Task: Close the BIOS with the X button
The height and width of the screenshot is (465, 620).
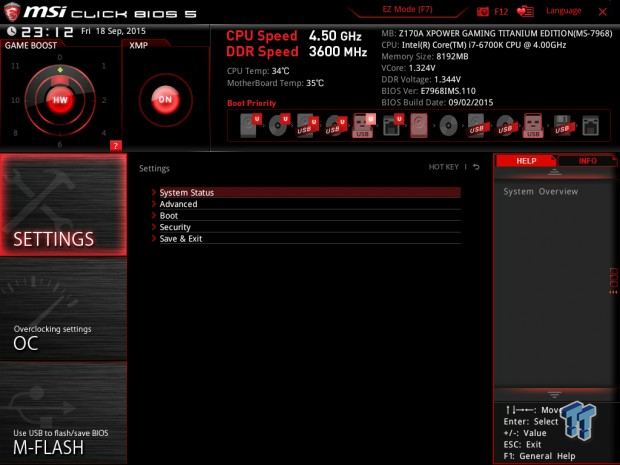Action: point(603,12)
